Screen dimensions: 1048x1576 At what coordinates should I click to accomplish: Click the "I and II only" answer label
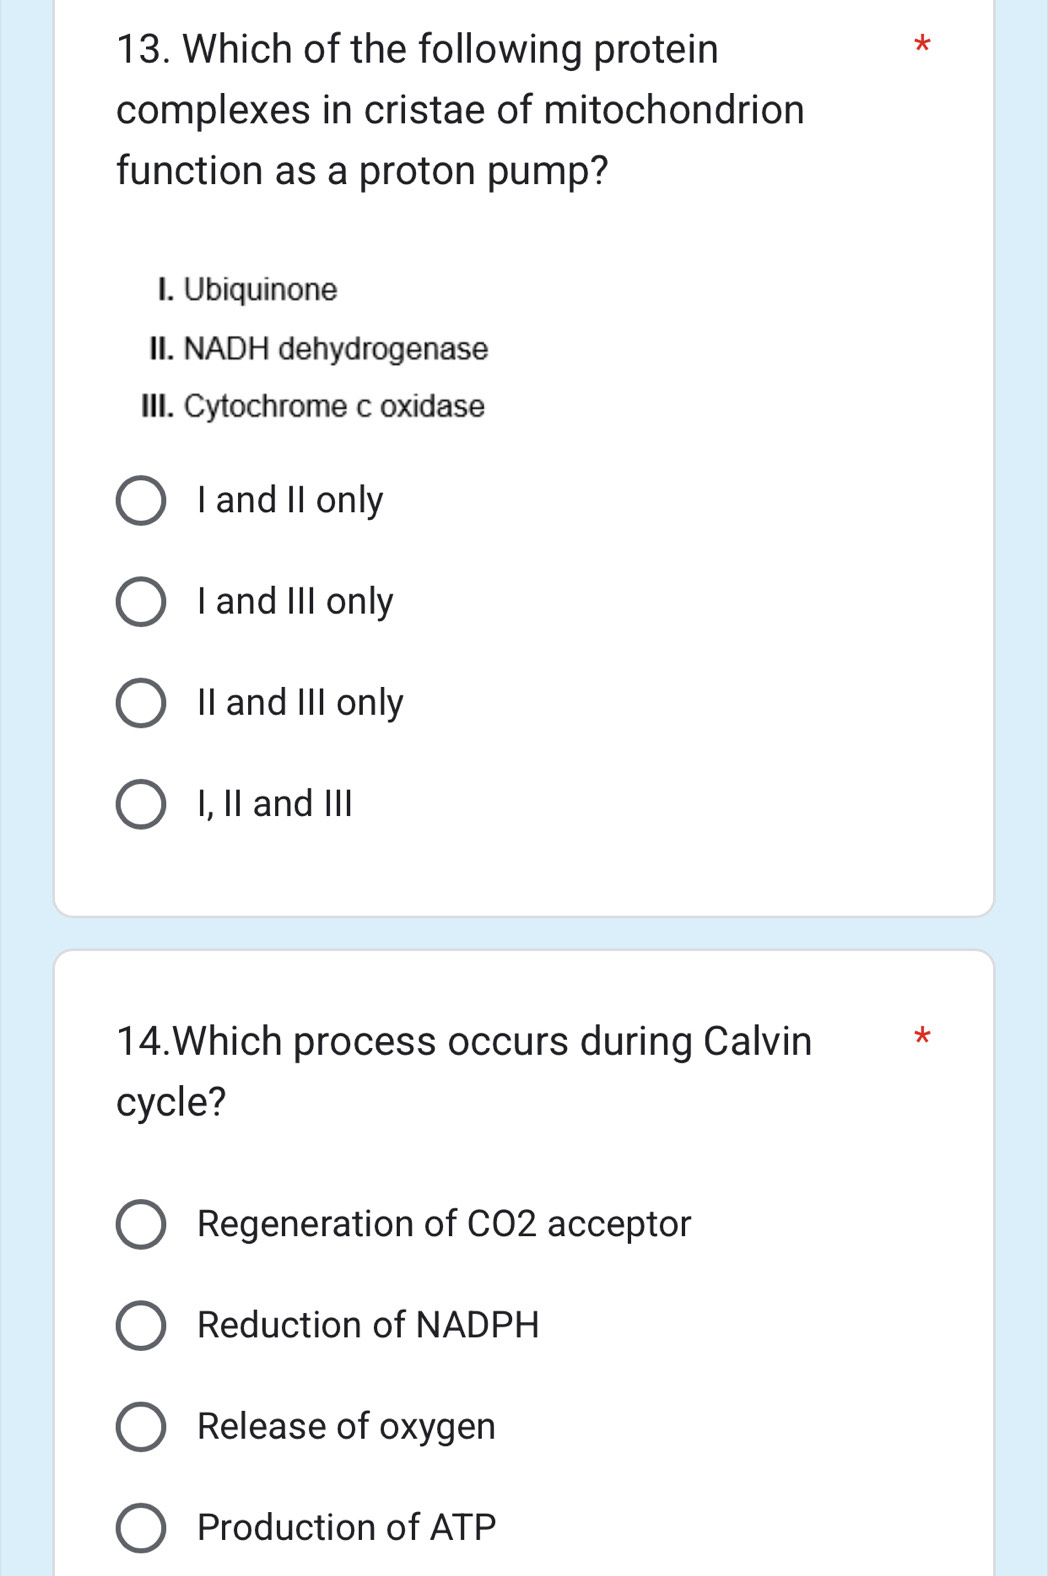click(289, 500)
